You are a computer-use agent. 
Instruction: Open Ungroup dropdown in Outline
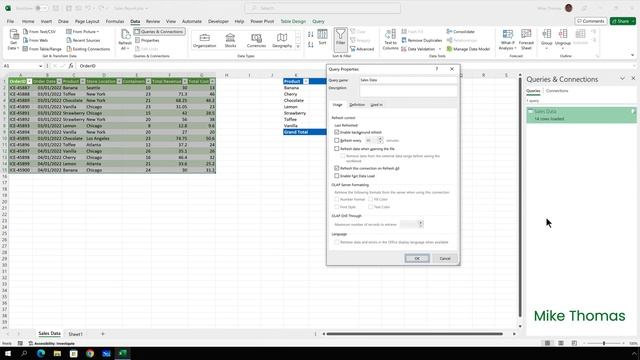coord(563,40)
